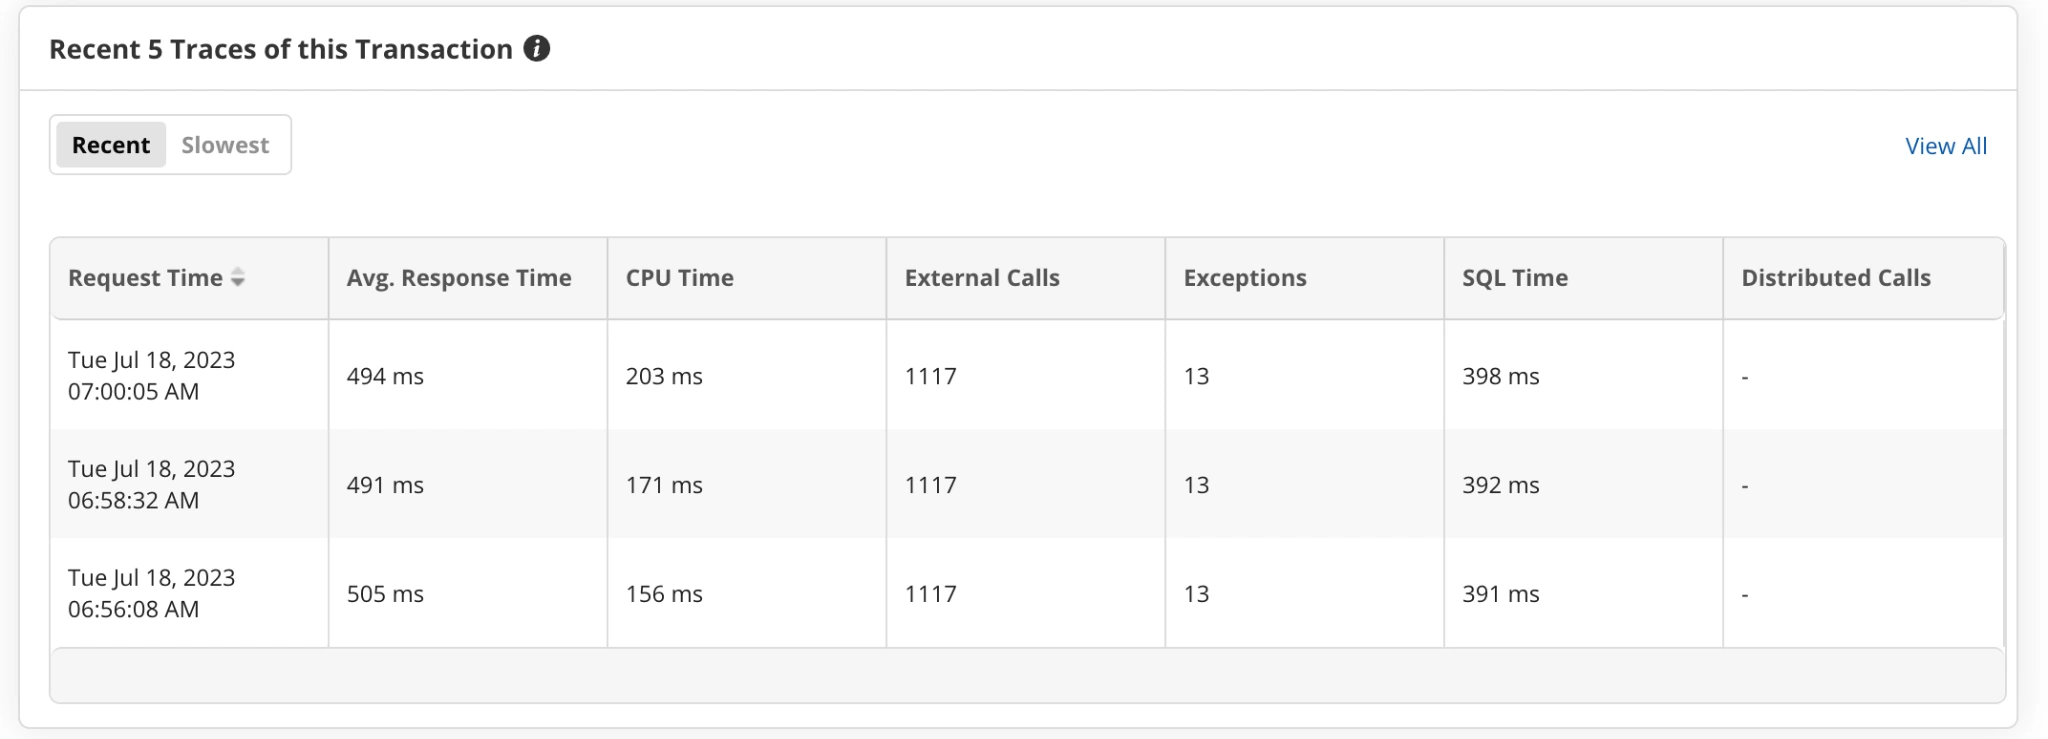Viewport: 2048px width, 739px height.
Task: Click the Avg. Response Time header
Action: (x=459, y=278)
